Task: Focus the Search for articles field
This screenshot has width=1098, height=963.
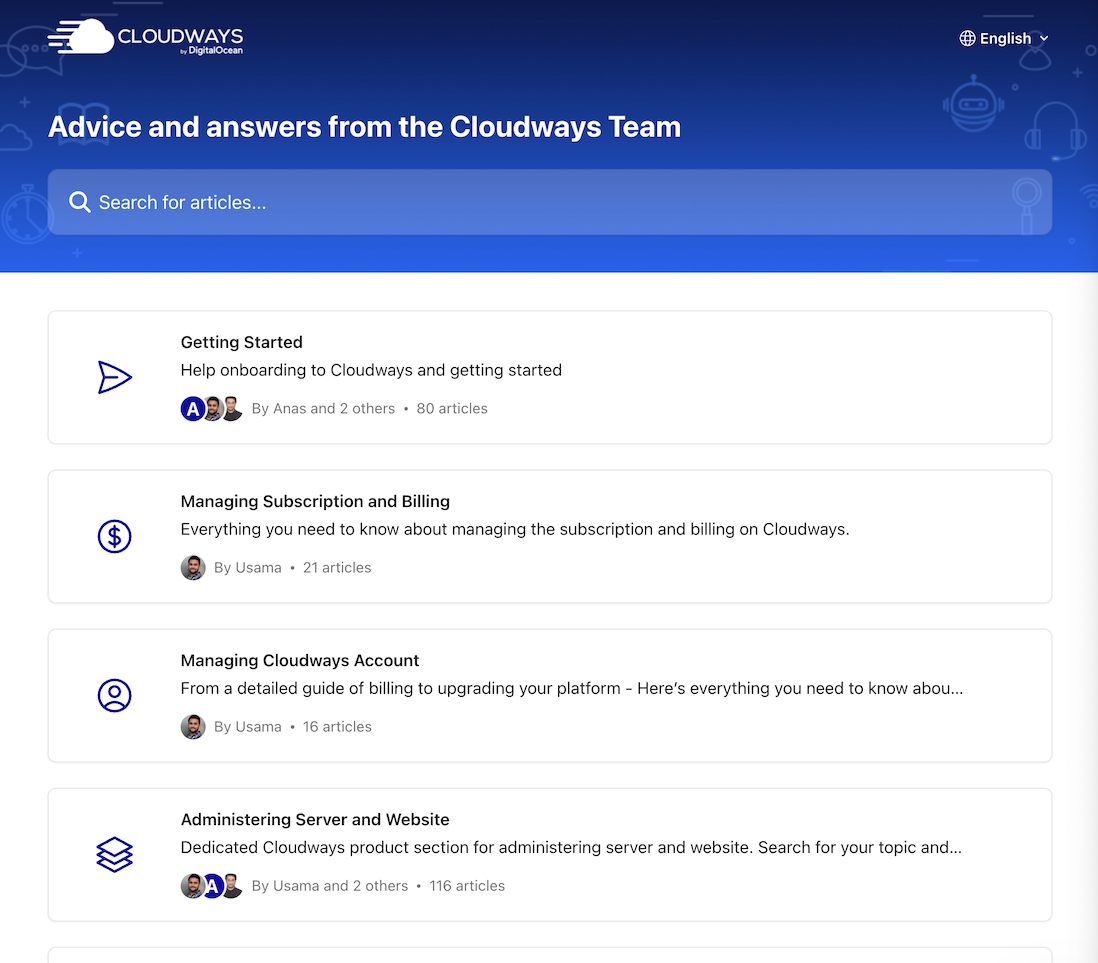Action: (x=550, y=202)
